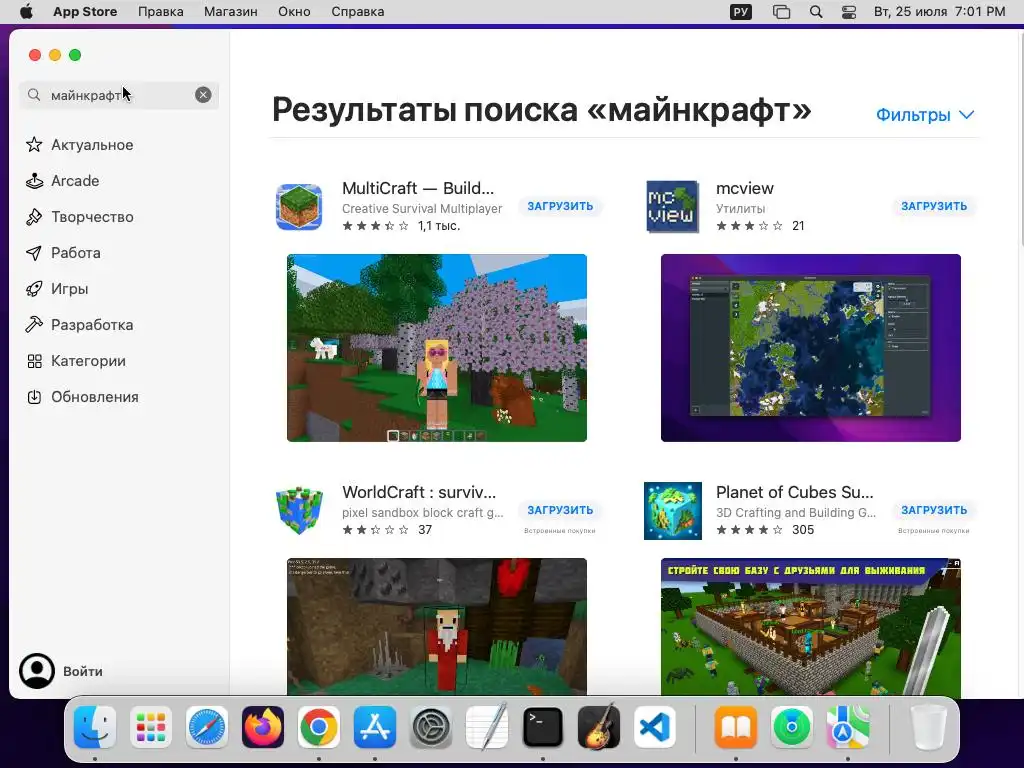
Task: Select the Творчество brush icon
Action: coord(34,217)
